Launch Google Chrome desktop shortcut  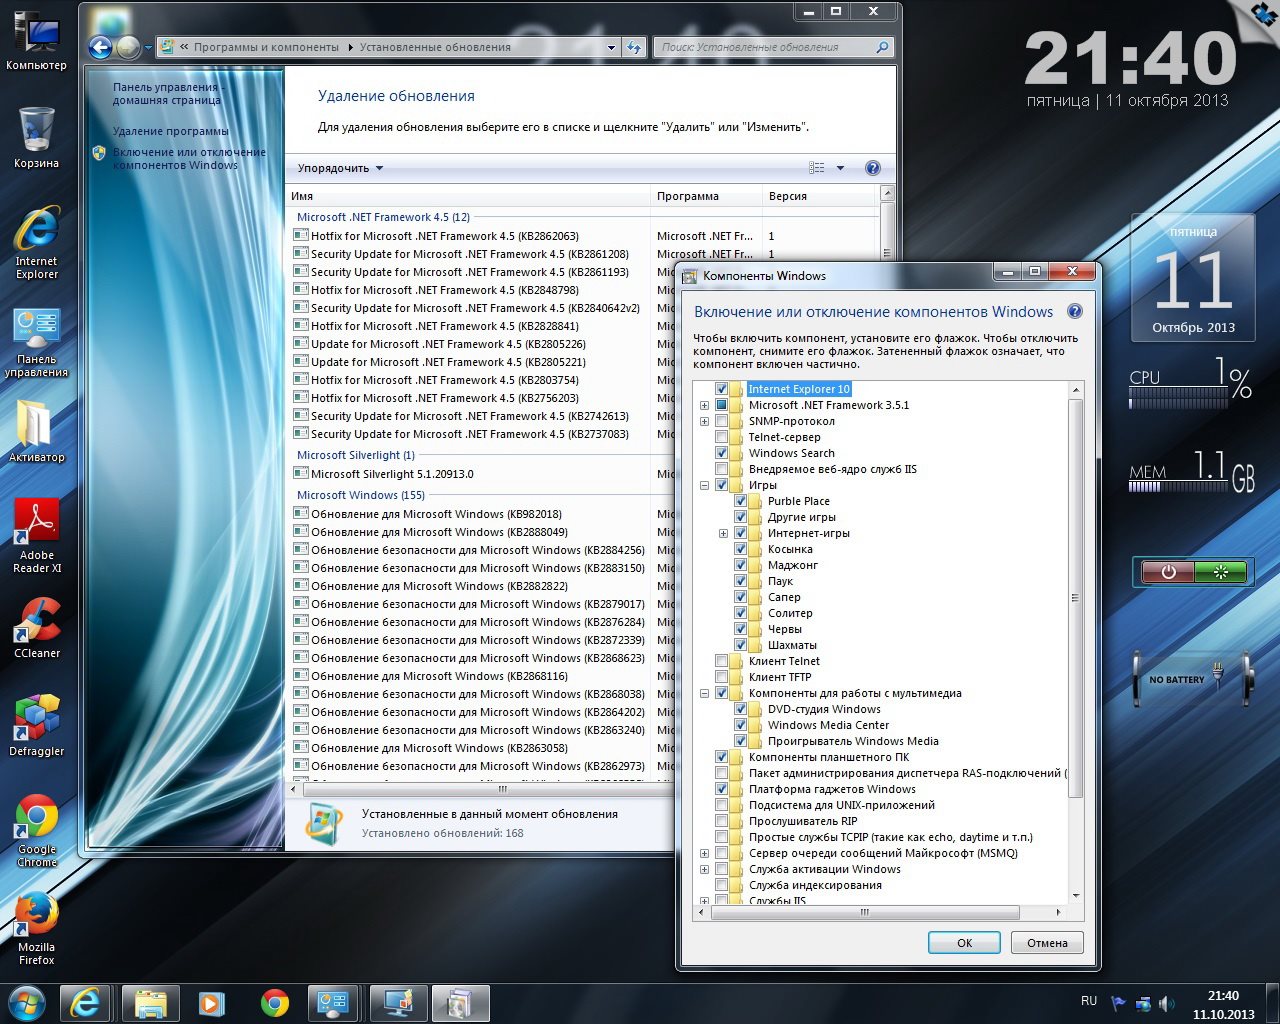click(x=36, y=830)
